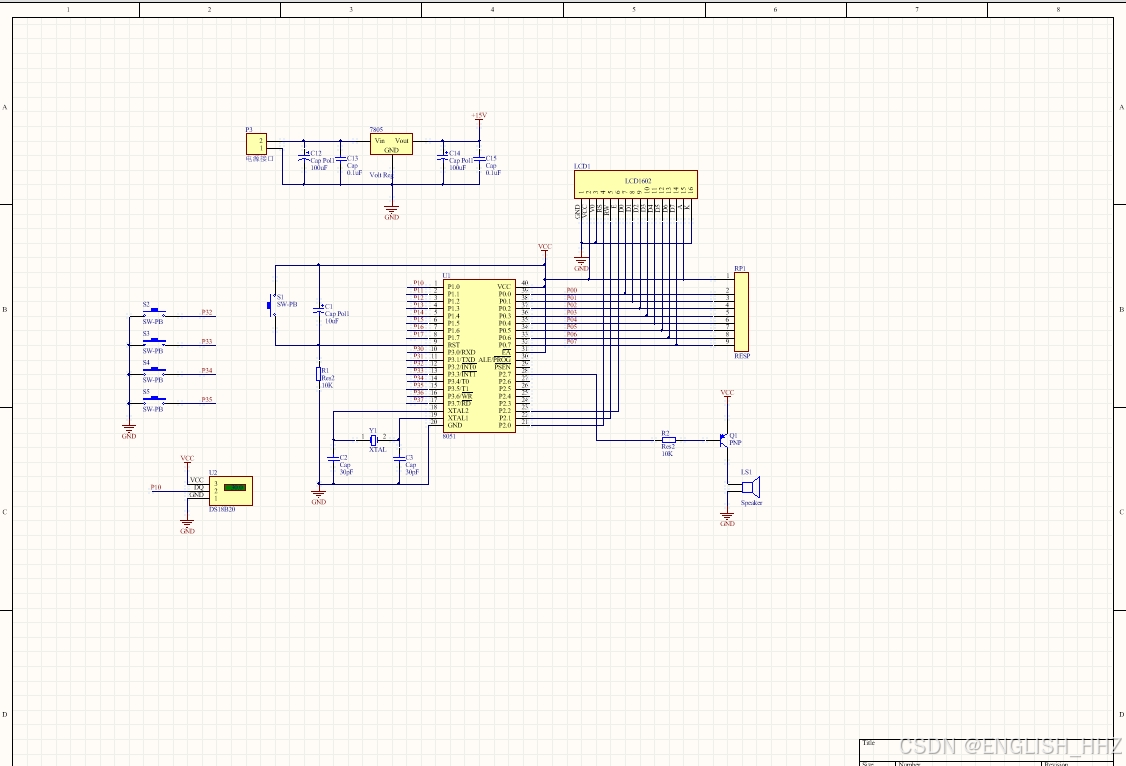Screen dimensions: 1126x766
Task: Select capacitor C3 30pF
Action: [399, 458]
